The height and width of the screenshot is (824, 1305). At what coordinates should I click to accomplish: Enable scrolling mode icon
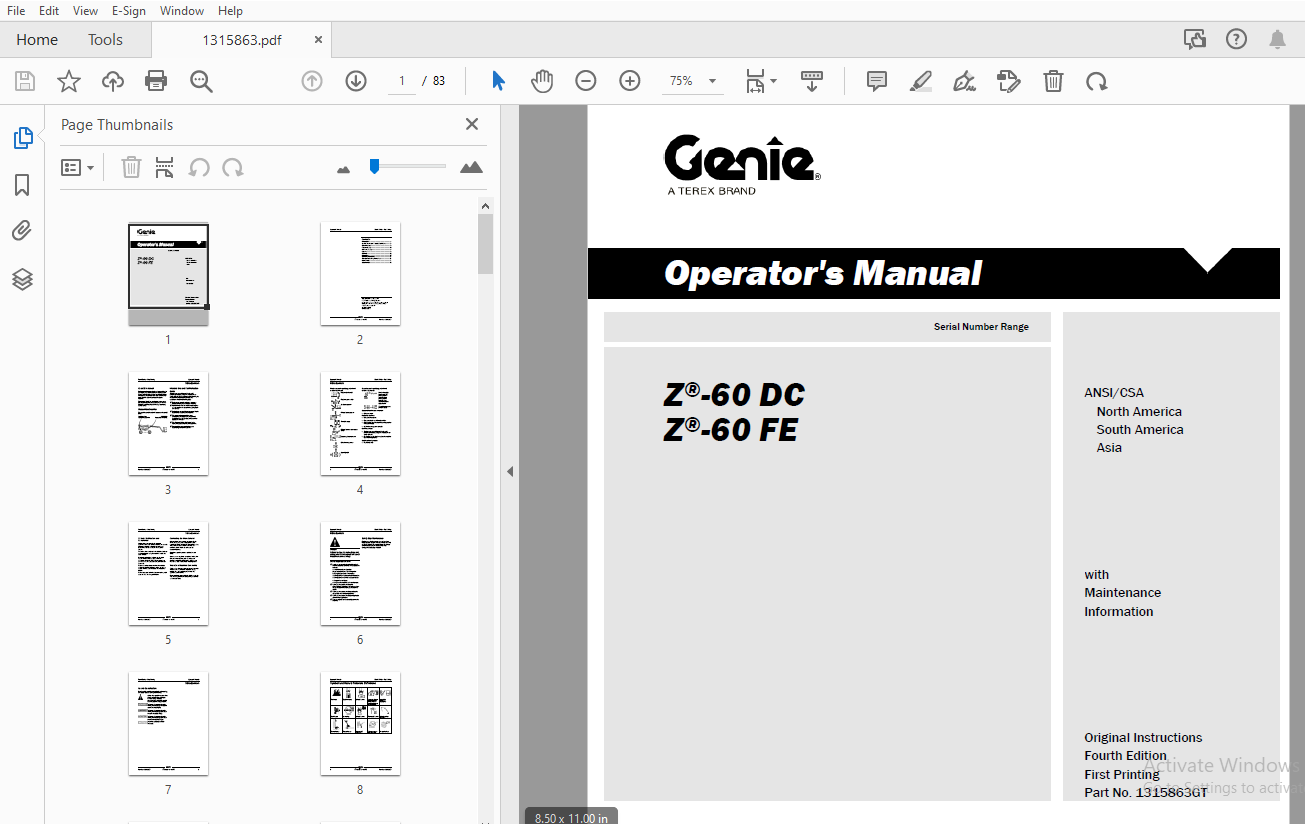pyautogui.click(x=812, y=81)
